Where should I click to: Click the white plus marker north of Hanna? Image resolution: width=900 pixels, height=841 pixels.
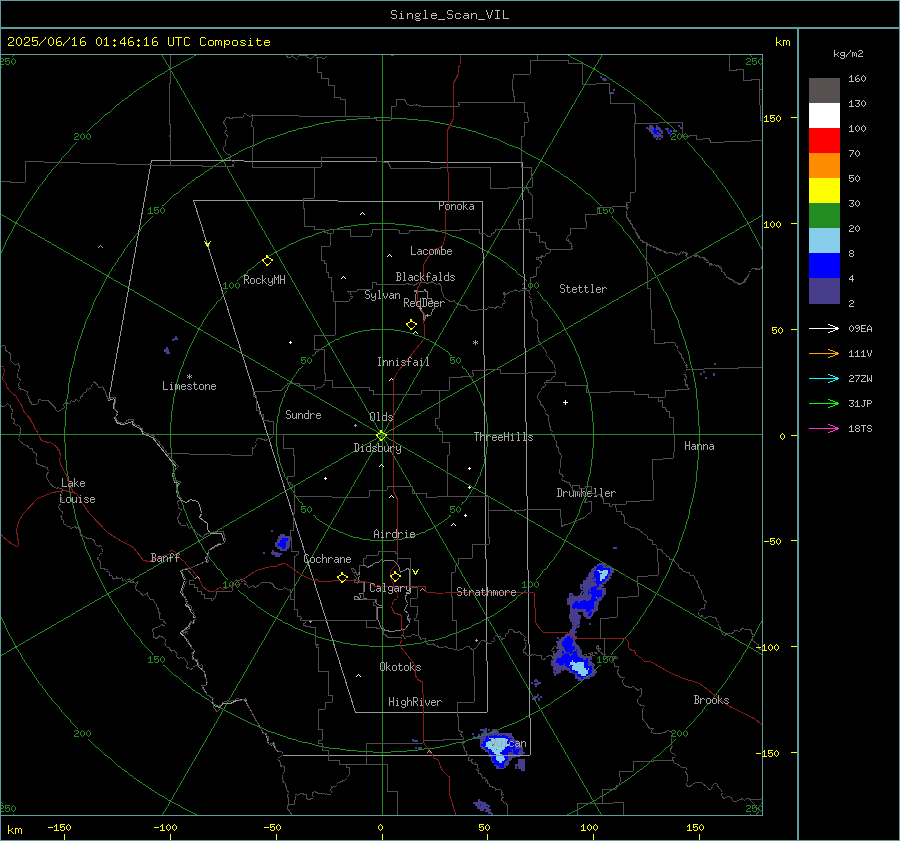pos(565,402)
